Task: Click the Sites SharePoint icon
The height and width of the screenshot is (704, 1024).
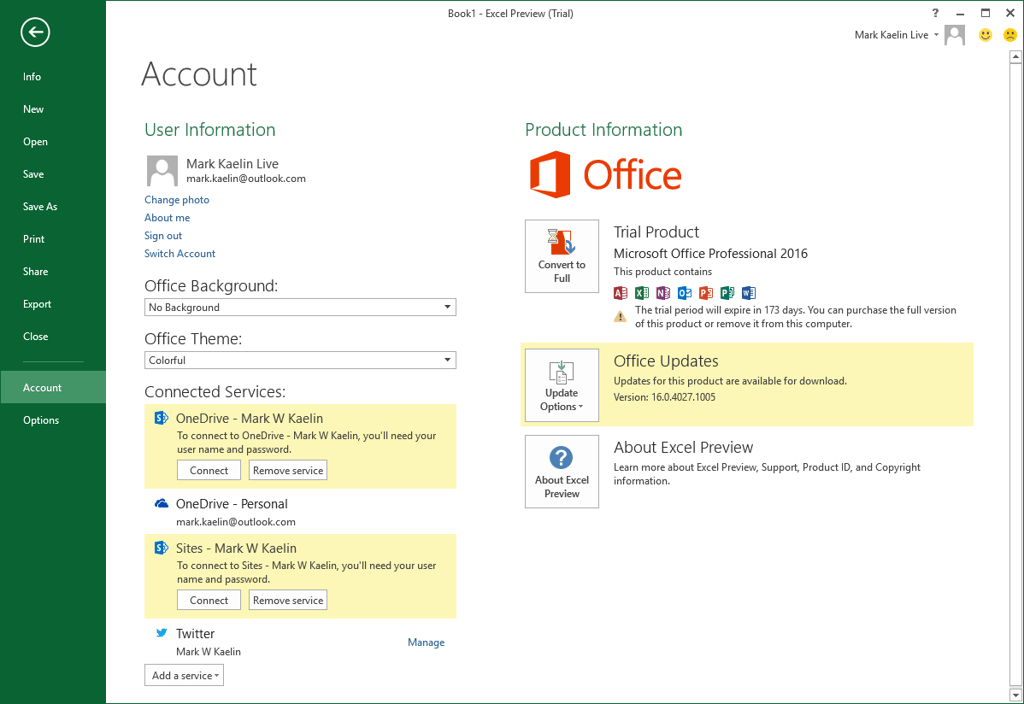Action: (161, 548)
